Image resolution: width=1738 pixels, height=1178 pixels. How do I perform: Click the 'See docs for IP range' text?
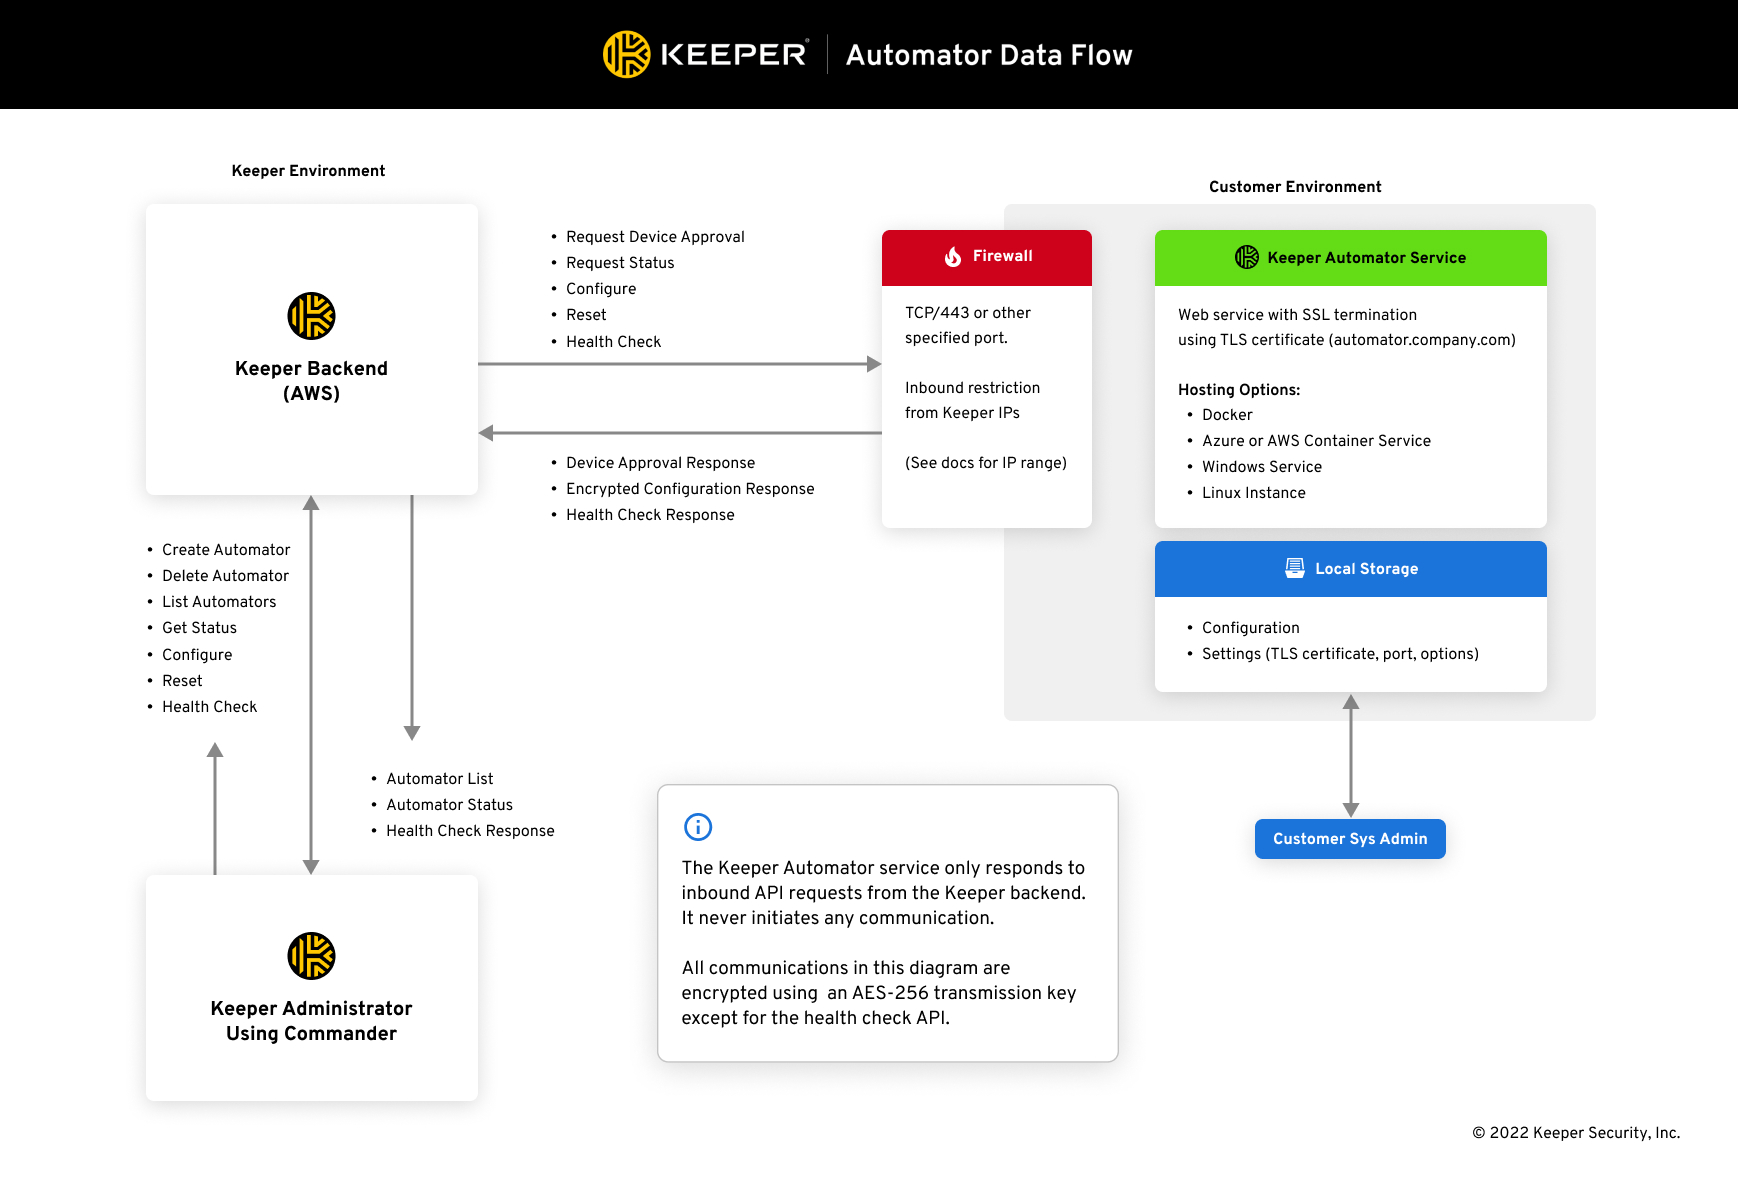tap(985, 463)
